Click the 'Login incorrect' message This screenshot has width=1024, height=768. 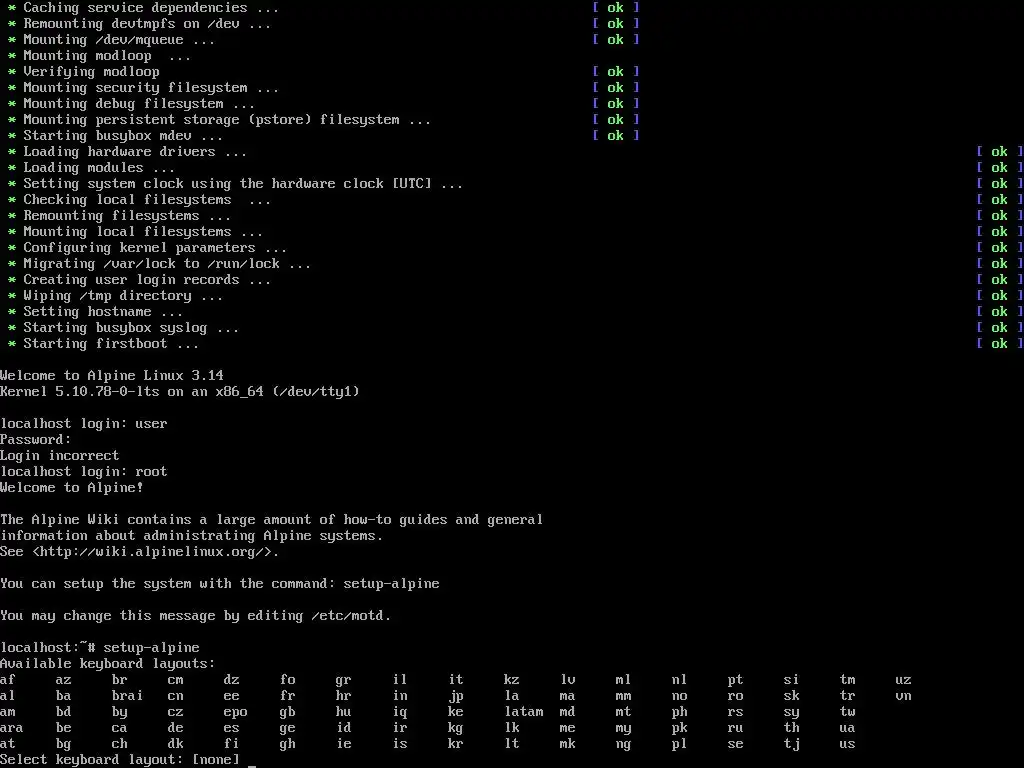[59, 456]
